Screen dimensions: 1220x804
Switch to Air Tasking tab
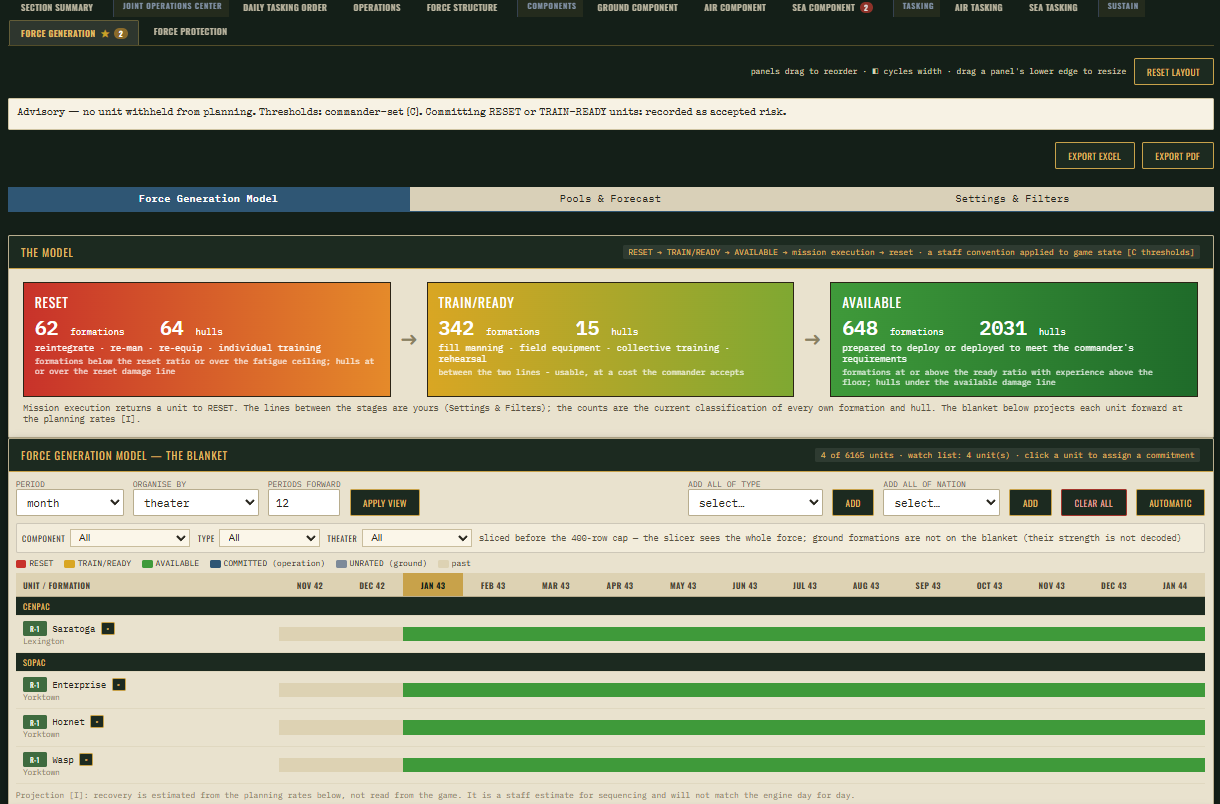(979, 8)
